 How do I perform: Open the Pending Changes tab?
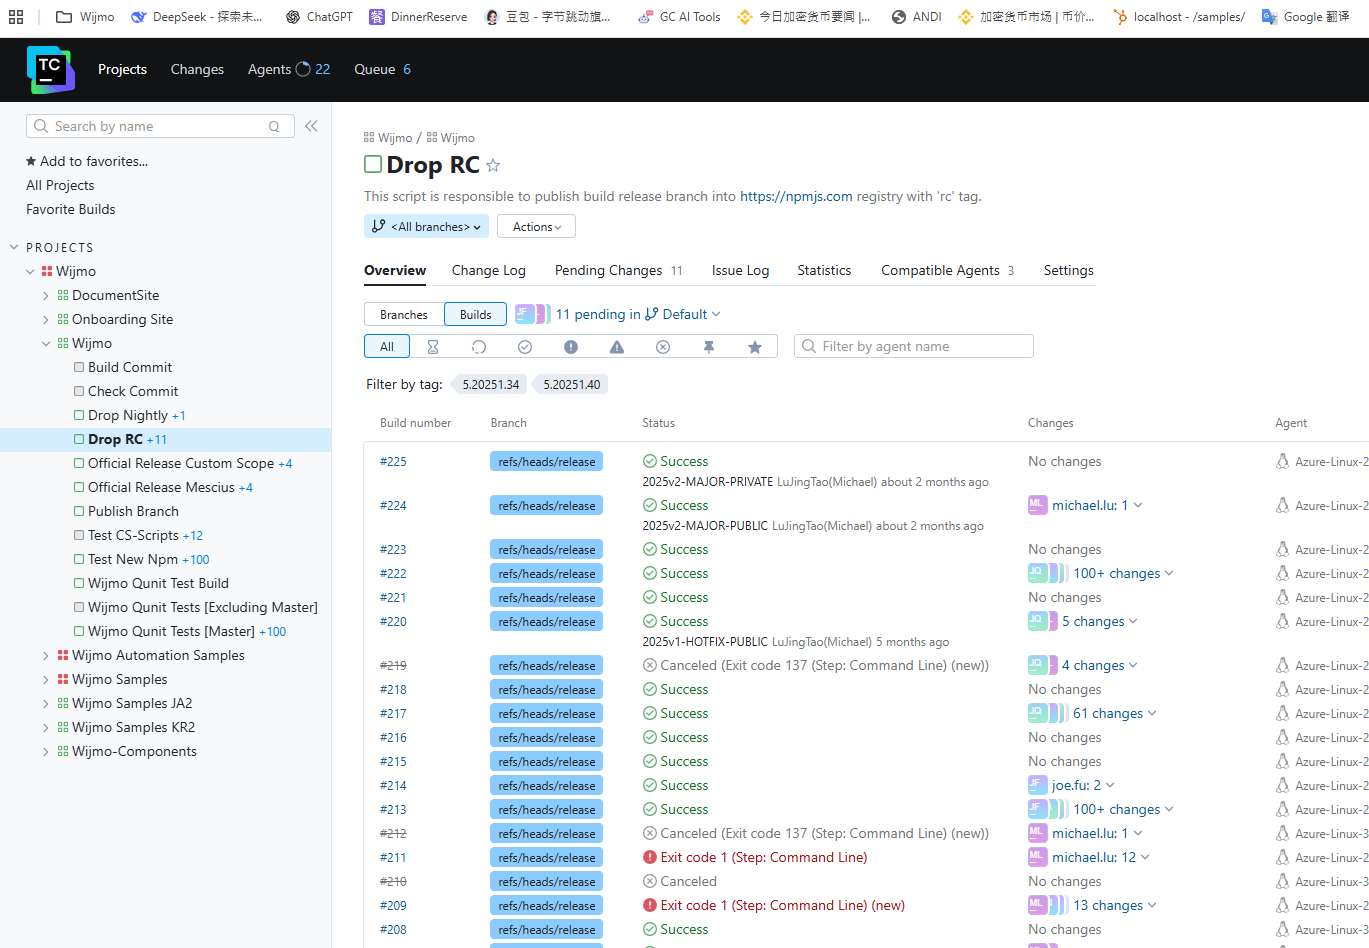click(x=619, y=270)
